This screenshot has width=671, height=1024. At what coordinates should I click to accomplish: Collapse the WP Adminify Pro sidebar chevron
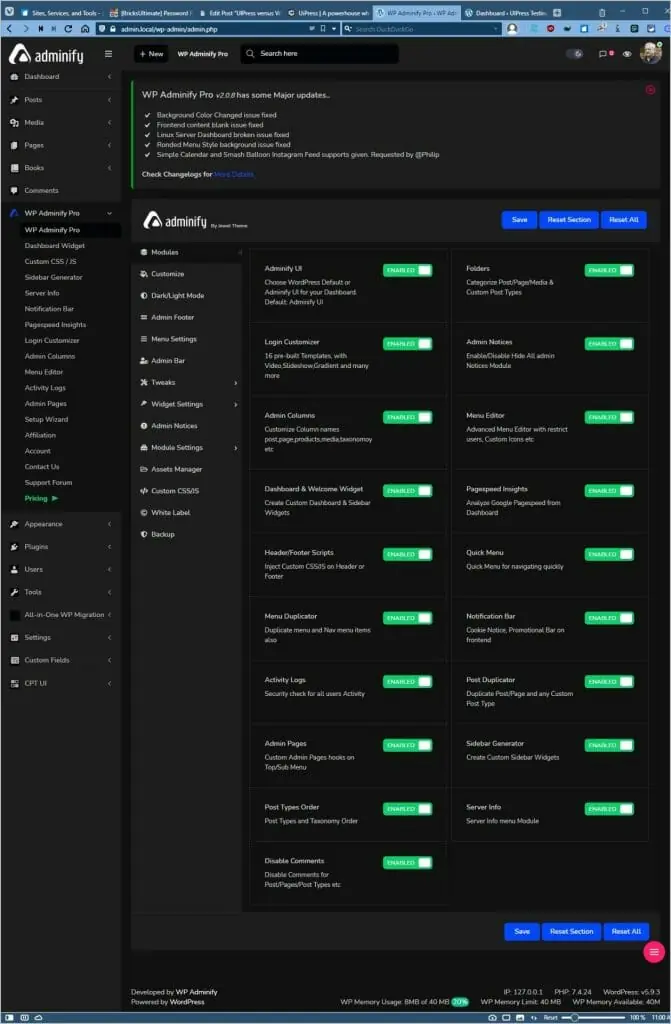point(109,214)
